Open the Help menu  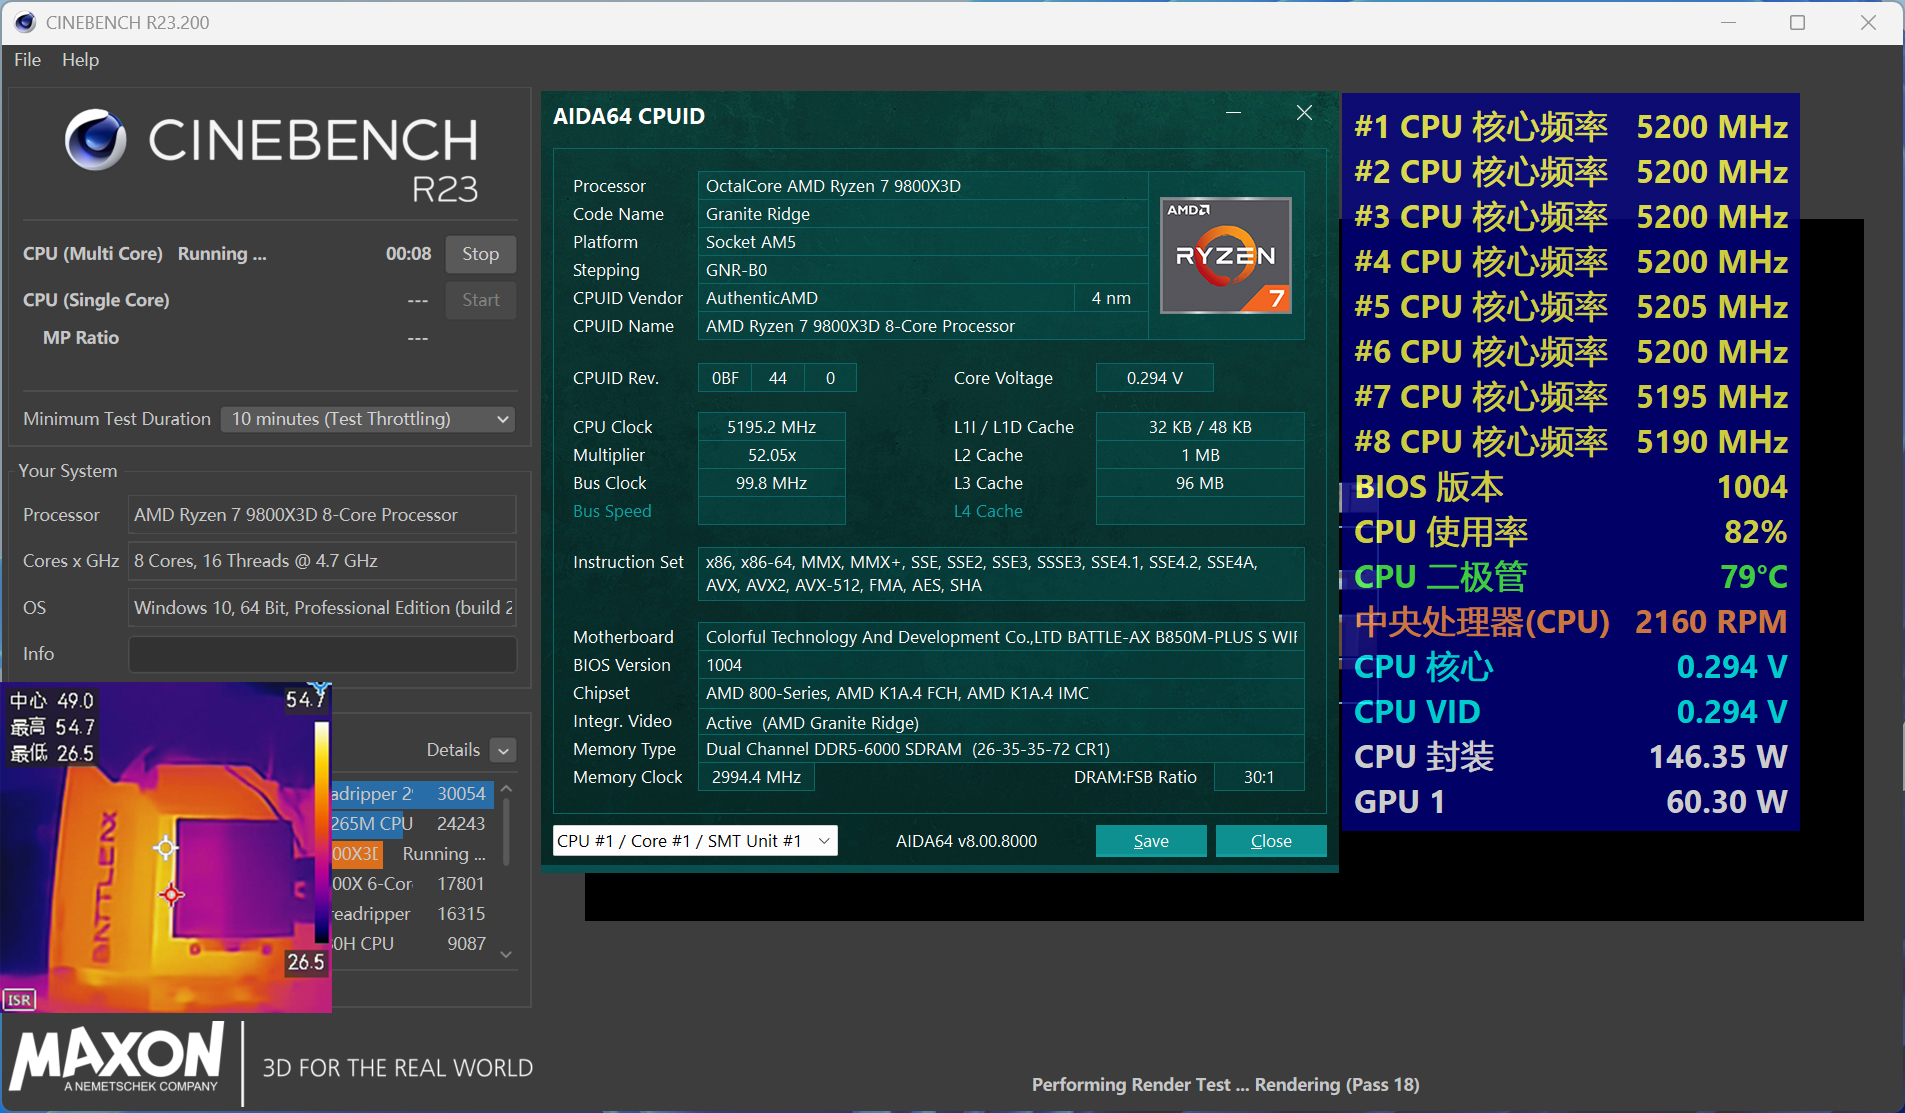[x=80, y=60]
